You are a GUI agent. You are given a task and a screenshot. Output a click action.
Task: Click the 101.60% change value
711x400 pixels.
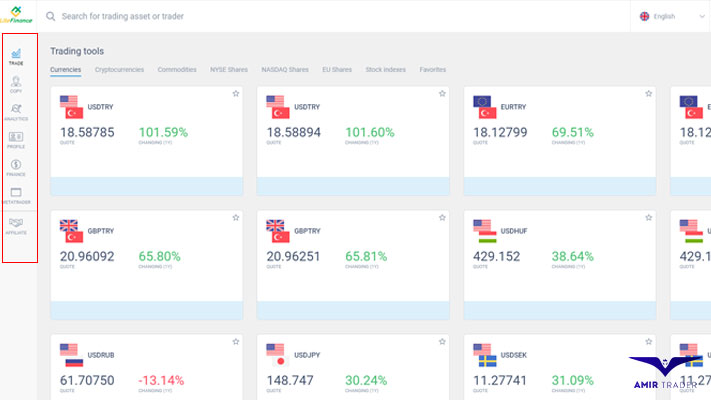(x=370, y=132)
